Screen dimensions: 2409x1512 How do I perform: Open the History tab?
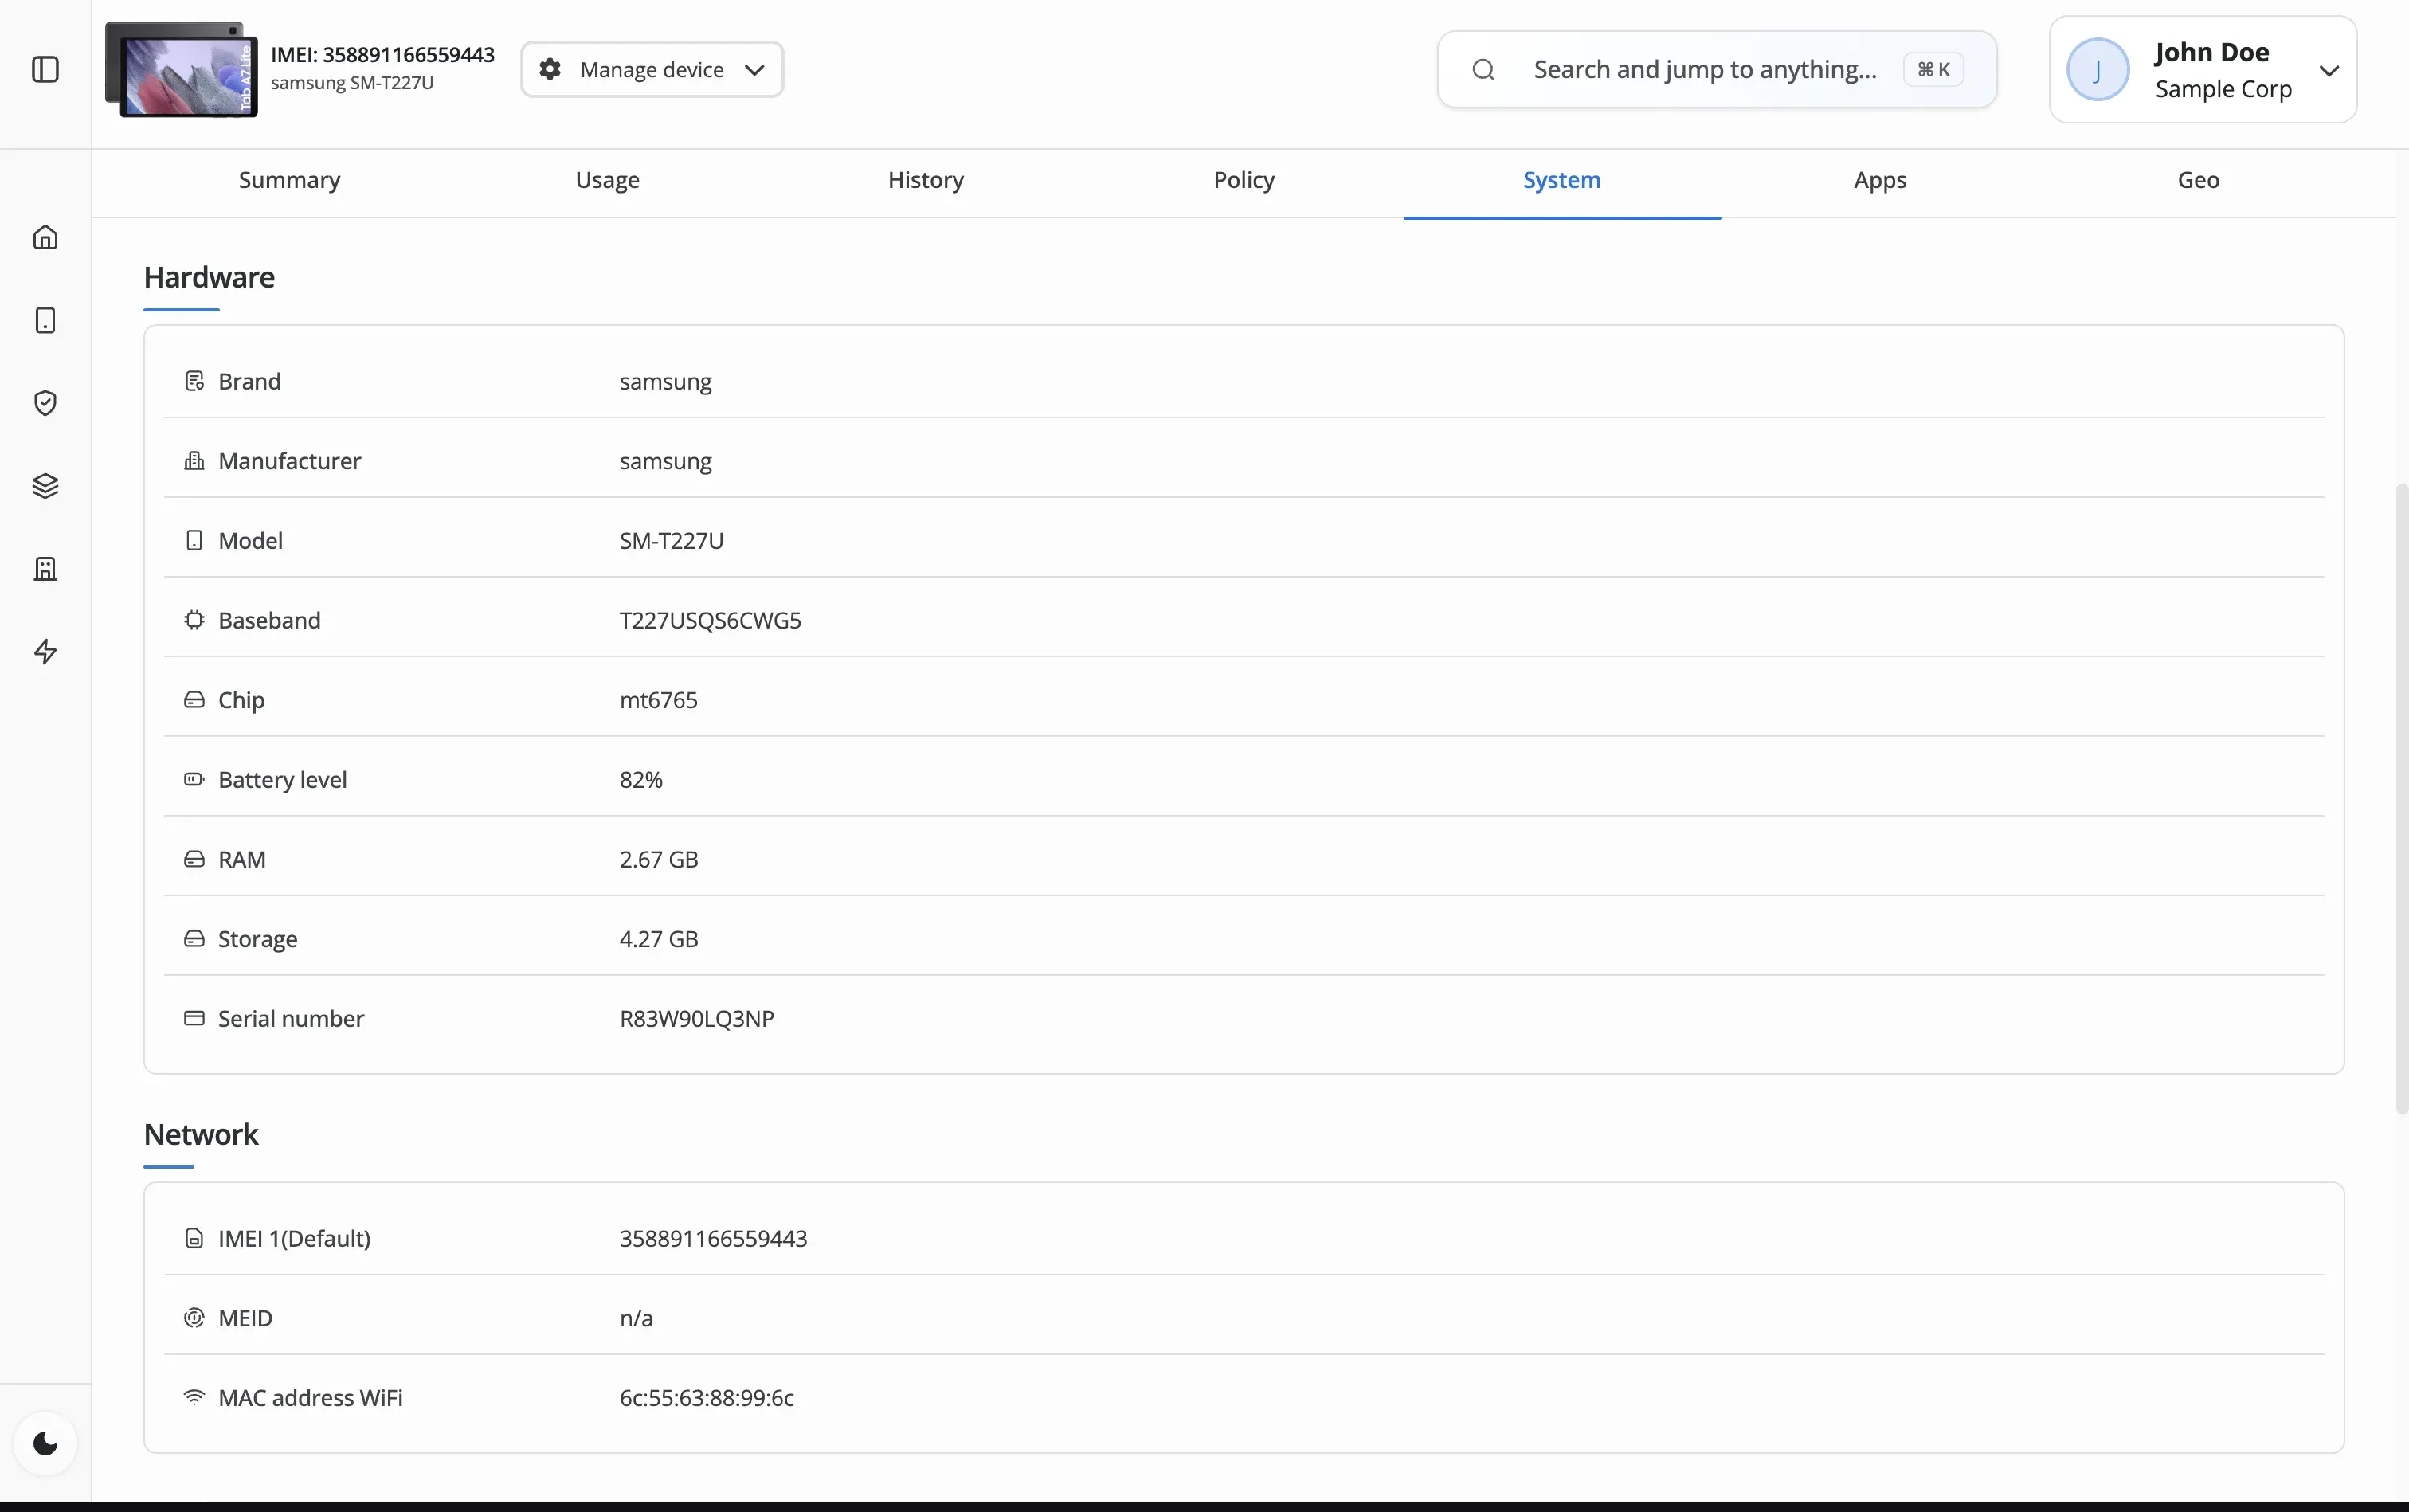(925, 180)
